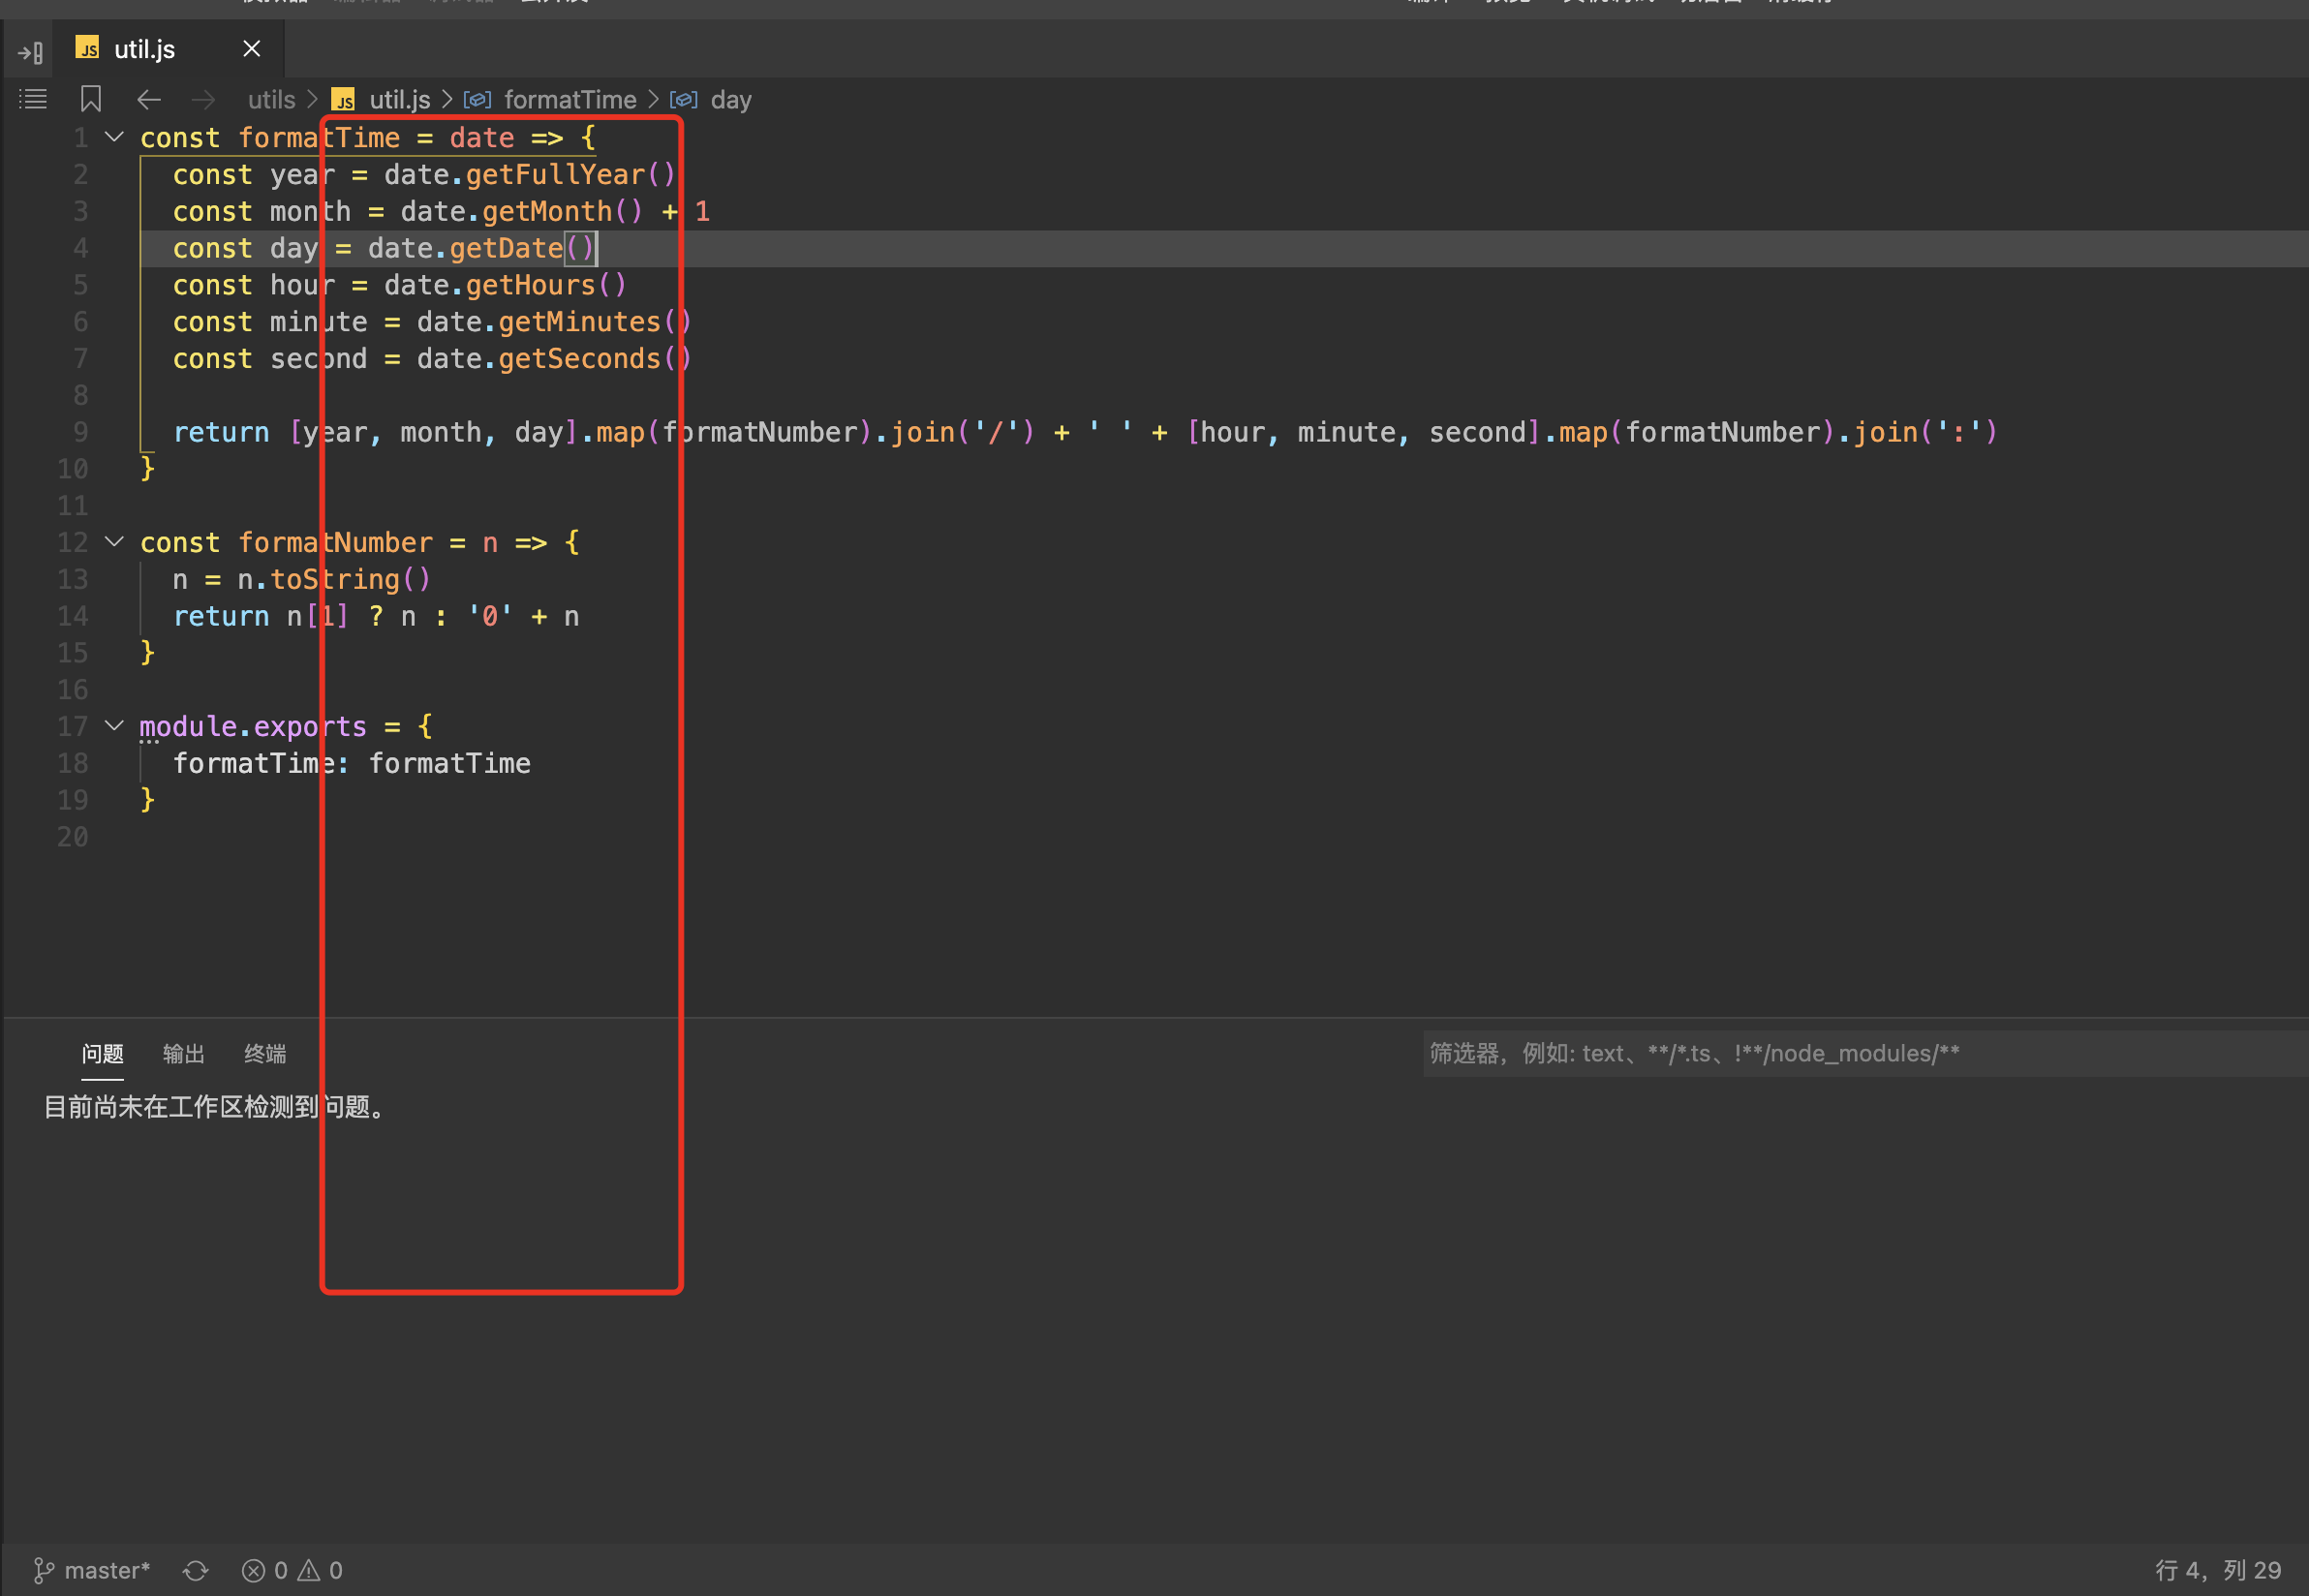Click the sync changes icon in status bar
This screenshot has height=1596, width=2309.
[x=195, y=1570]
